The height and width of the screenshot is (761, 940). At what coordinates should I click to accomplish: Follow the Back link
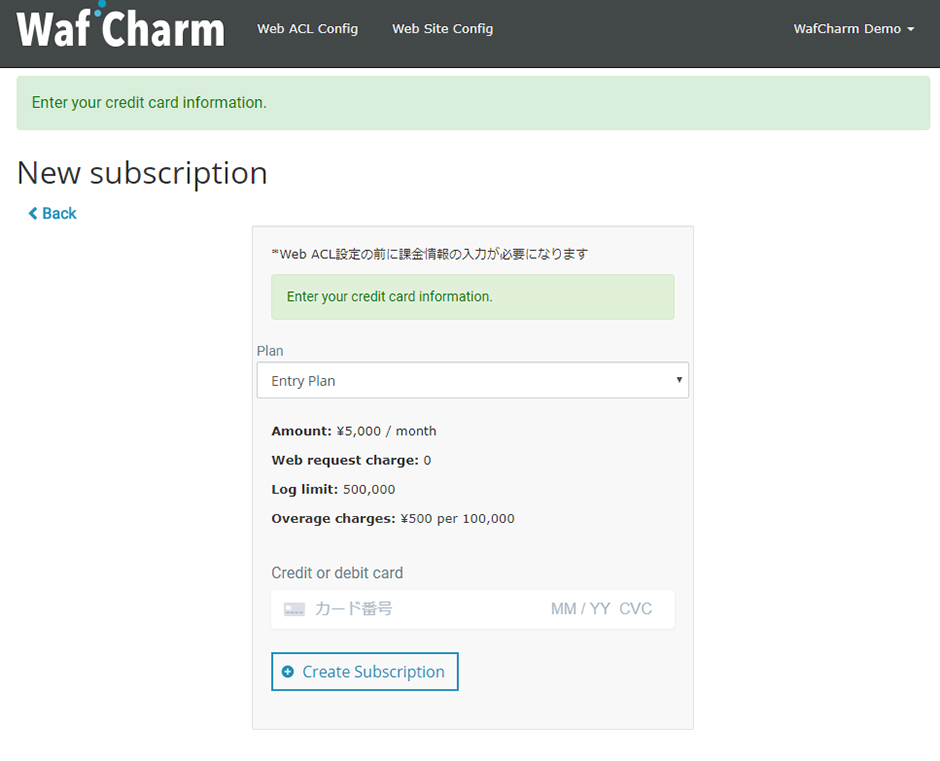tap(59, 213)
